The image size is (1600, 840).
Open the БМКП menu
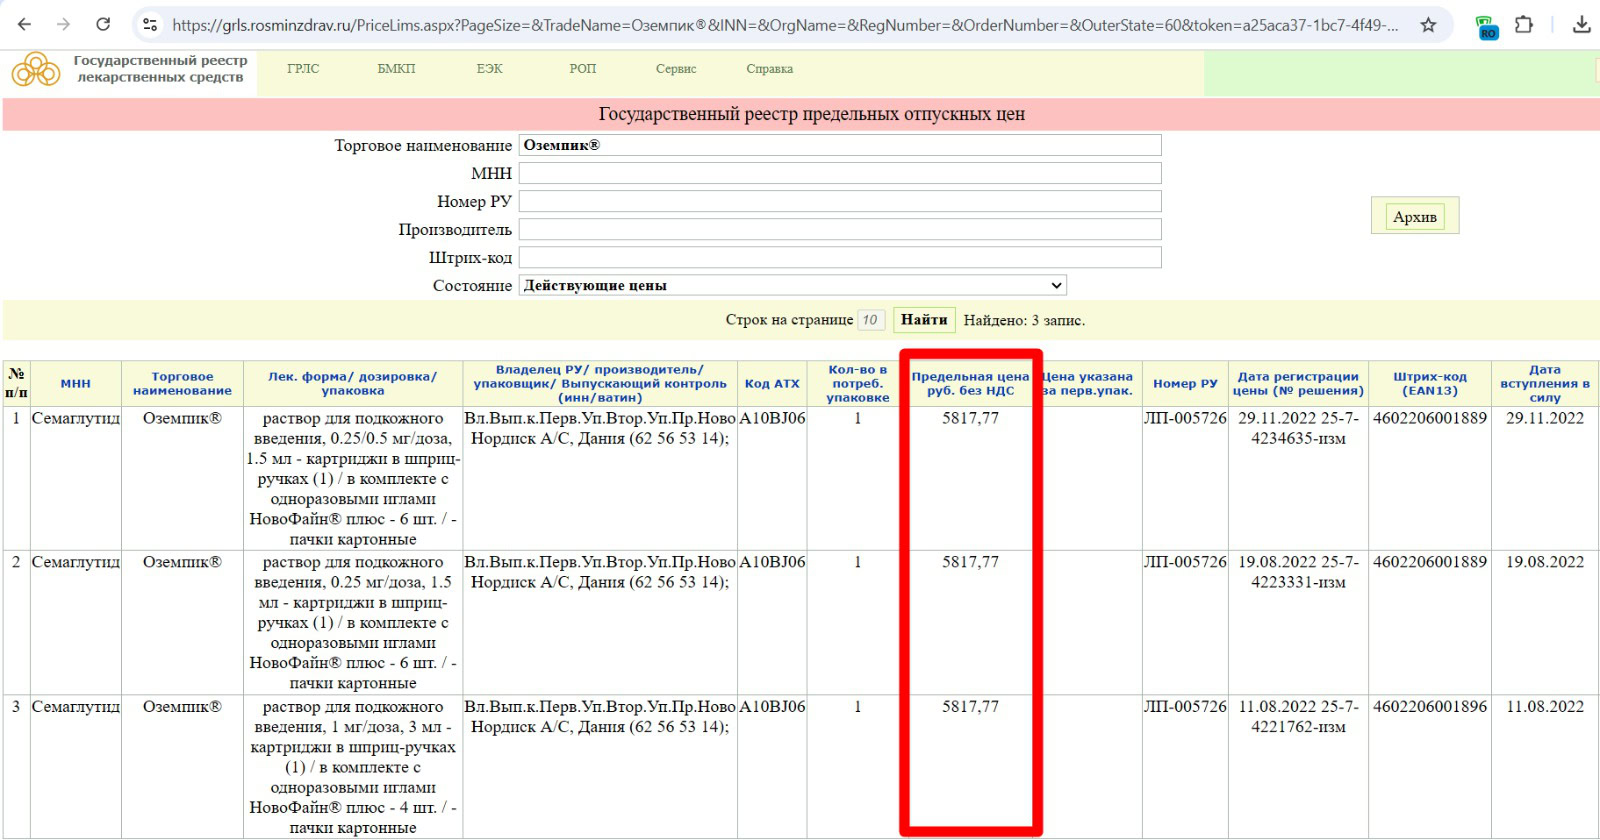[x=396, y=69]
